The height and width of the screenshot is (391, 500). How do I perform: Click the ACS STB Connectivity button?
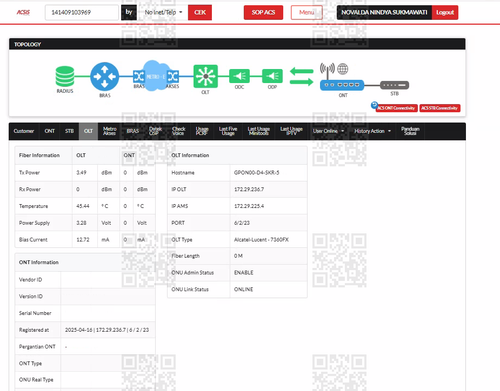pyautogui.click(x=440, y=108)
